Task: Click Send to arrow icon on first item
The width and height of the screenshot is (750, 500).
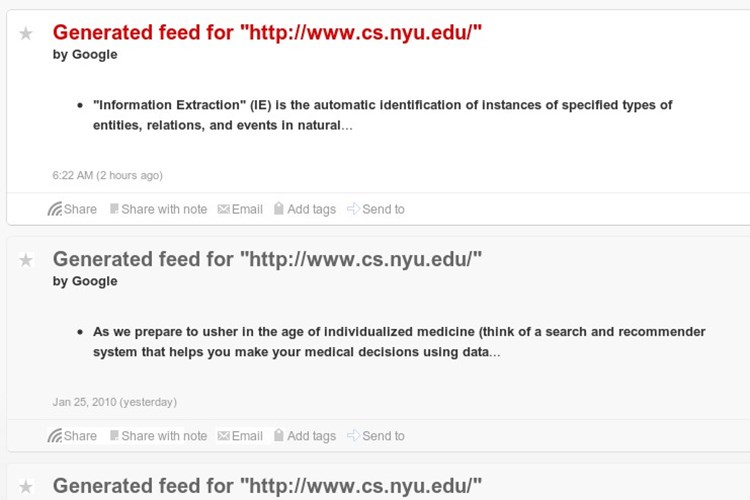Action: pyautogui.click(x=353, y=209)
